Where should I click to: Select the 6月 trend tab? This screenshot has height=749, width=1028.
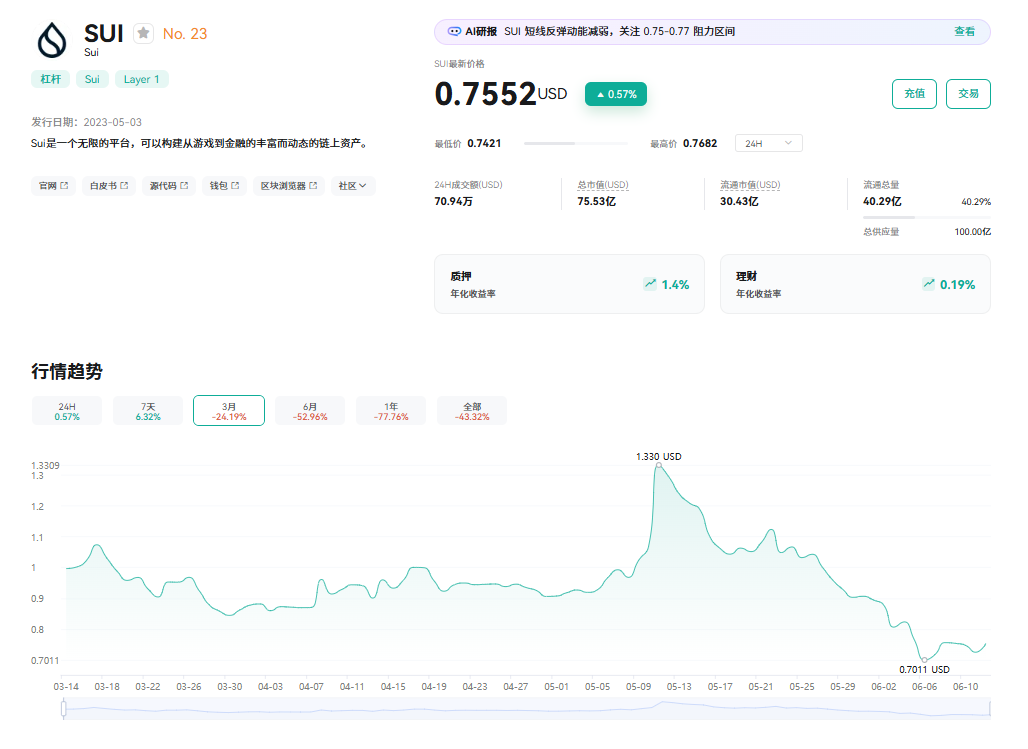tap(310, 411)
